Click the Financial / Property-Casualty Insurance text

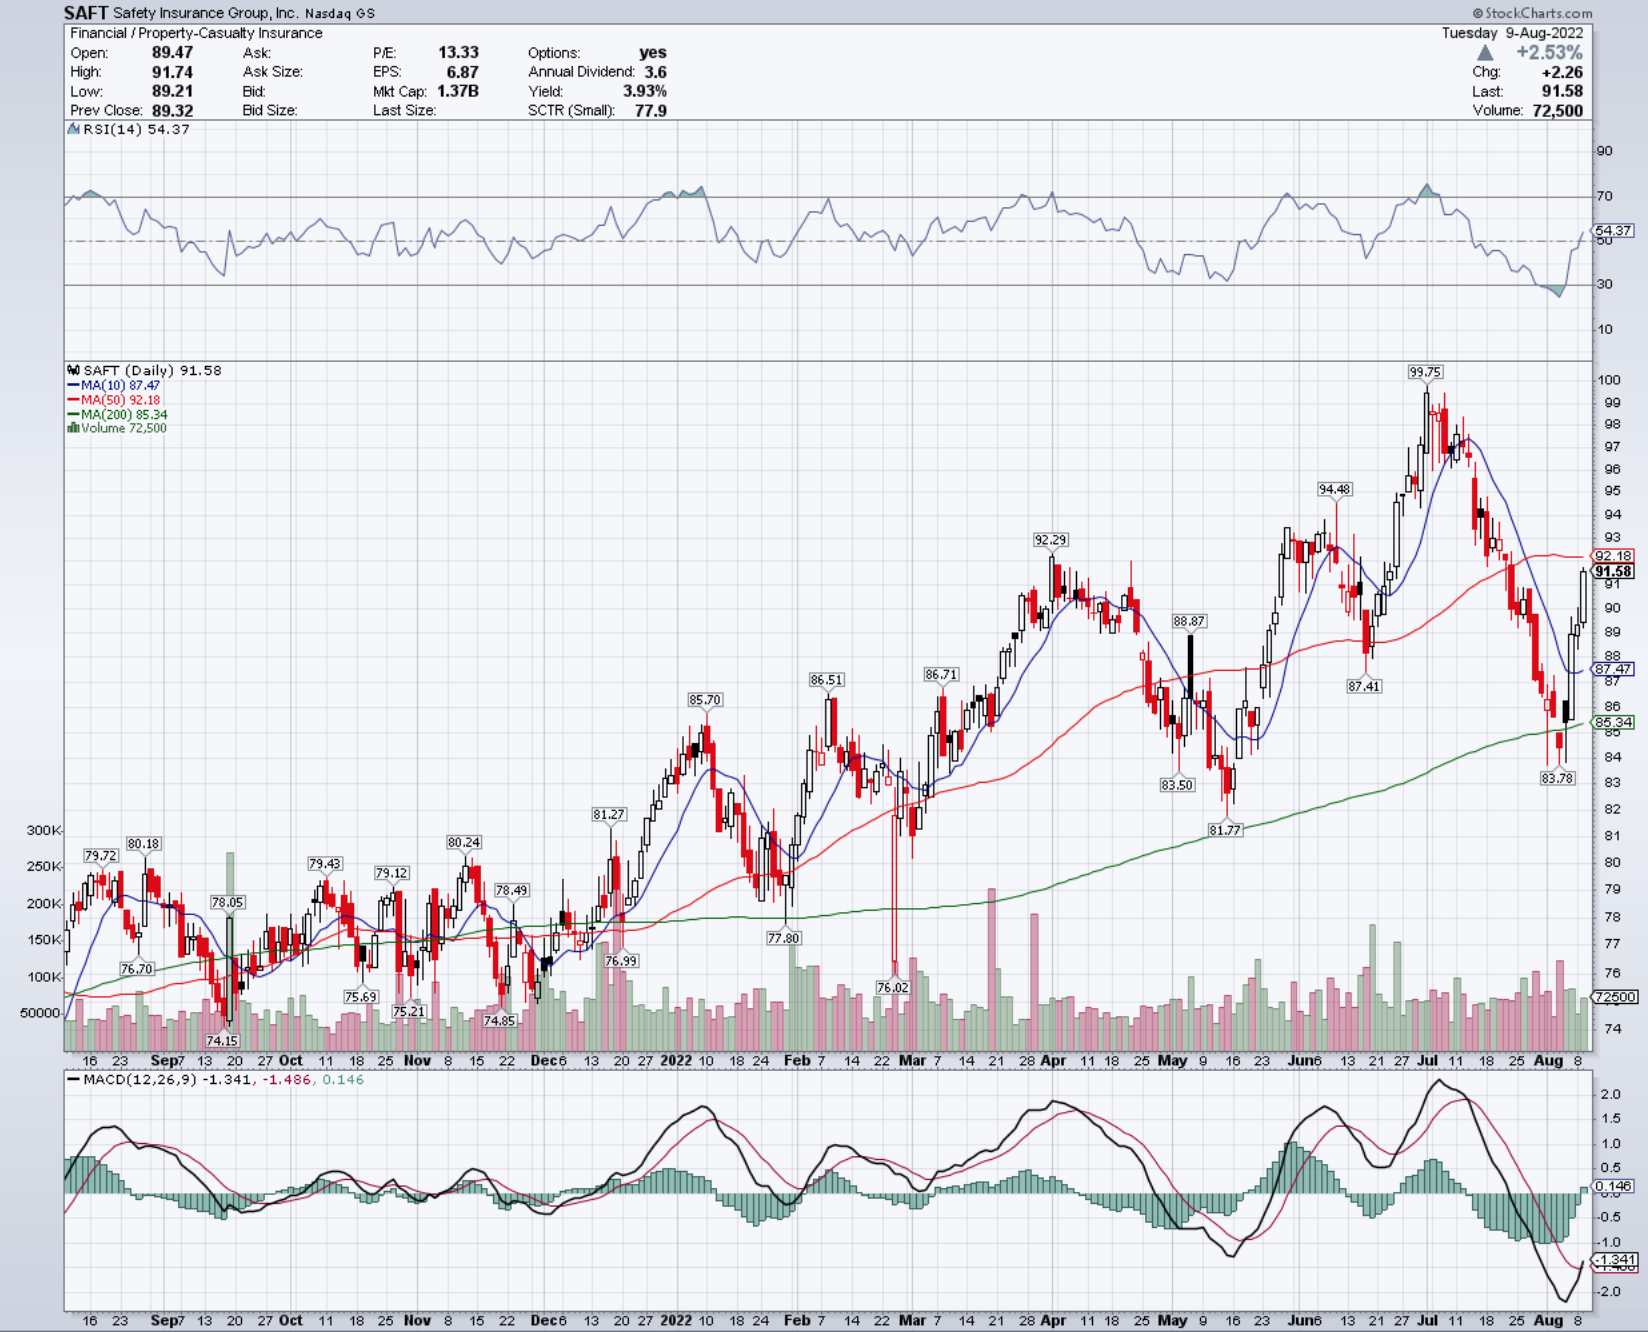coord(196,33)
